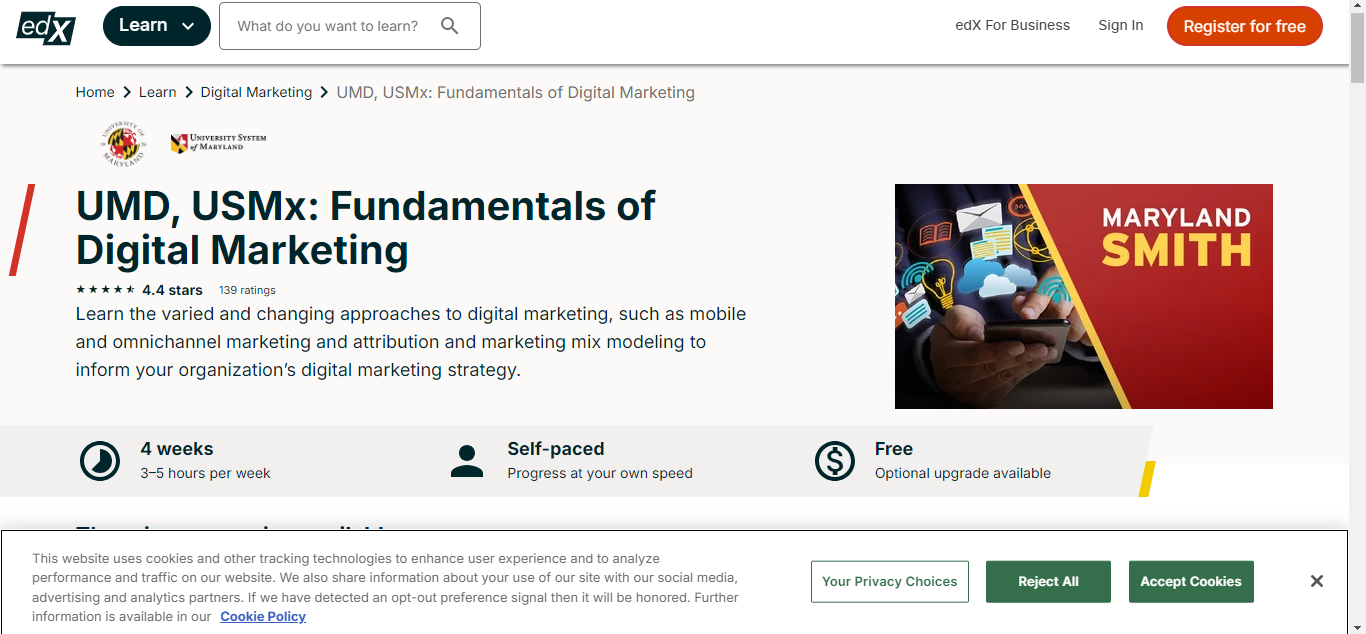Click Reject All cookies button
1366x634 pixels.
(1048, 582)
